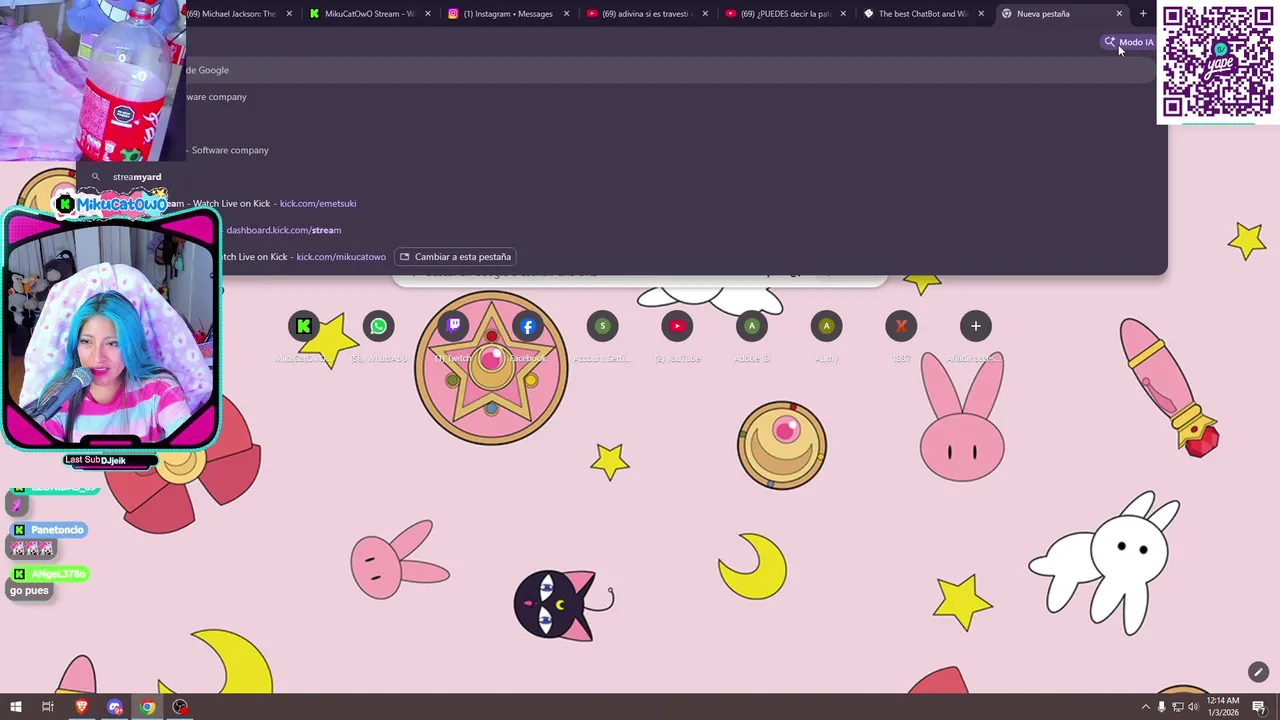Click the microphone tray icon

(x=1161, y=707)
